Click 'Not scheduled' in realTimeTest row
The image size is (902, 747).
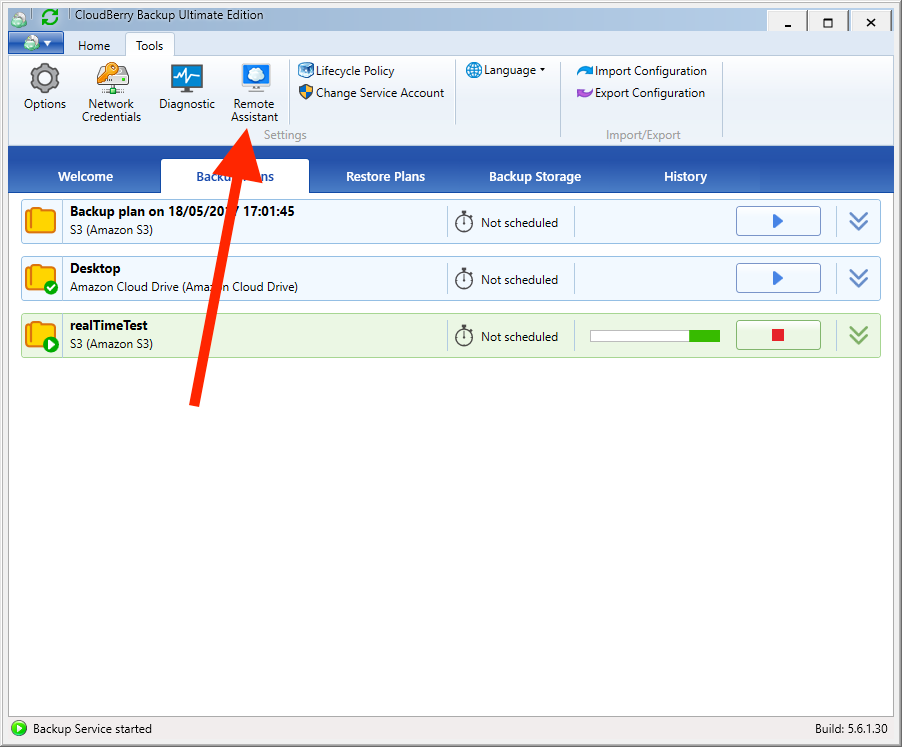pyautogui.click(x=519, y=336)
